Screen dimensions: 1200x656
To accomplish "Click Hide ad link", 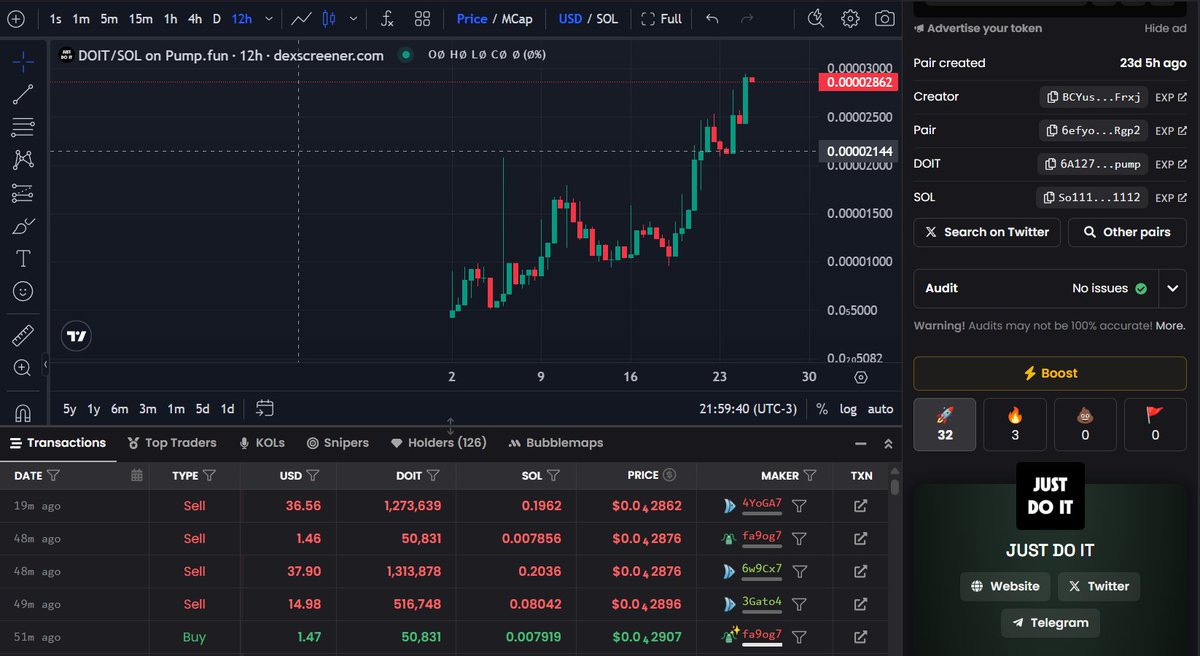I will (1165, 29).
